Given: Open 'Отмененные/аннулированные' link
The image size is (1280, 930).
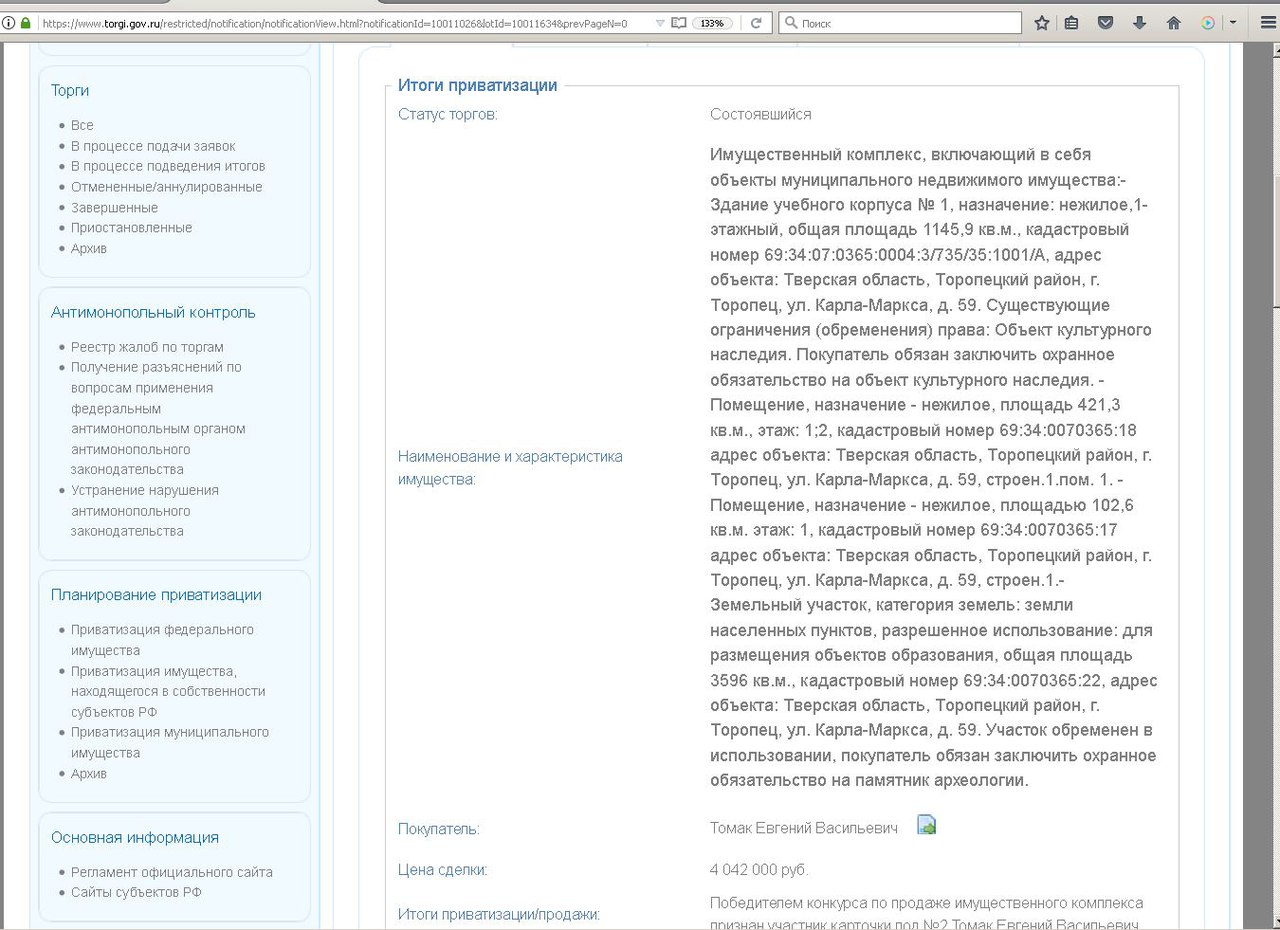Looking at the screenshot, I should click(166, 187).
